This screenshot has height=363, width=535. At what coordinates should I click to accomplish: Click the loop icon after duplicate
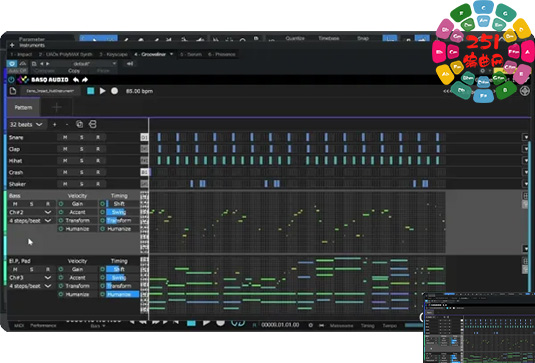(x=92, y=125)
